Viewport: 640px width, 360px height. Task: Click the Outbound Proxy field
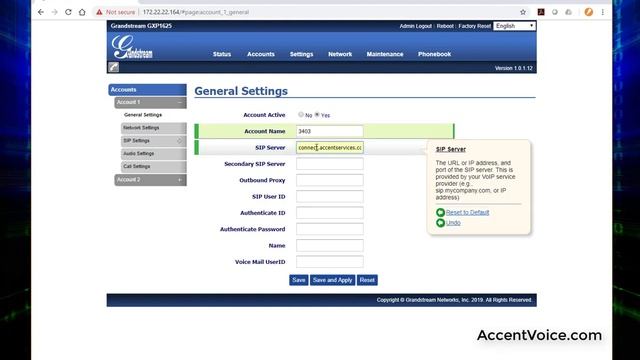329,180
